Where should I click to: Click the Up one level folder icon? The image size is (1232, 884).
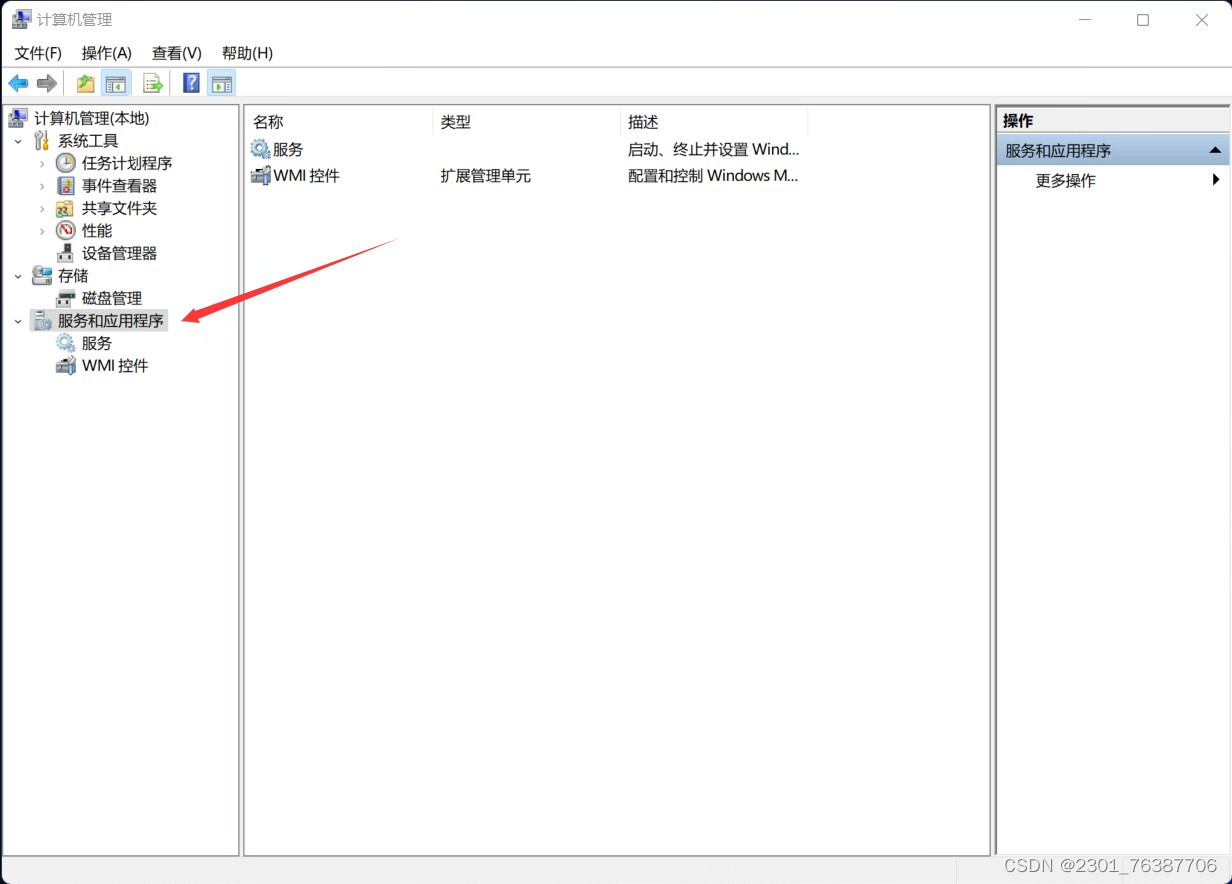pyautogui.click(x=86, y=83)
